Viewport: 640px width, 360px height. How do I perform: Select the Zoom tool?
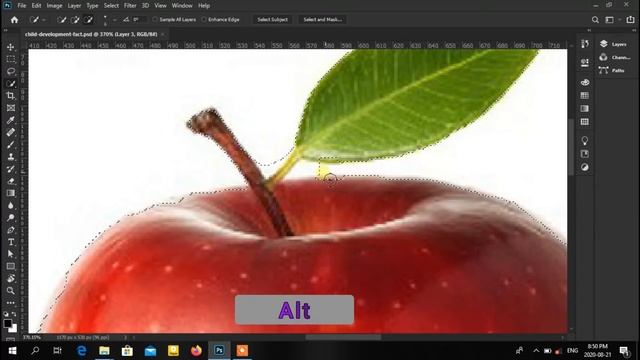pyautogui.click(x=11, y=291)
